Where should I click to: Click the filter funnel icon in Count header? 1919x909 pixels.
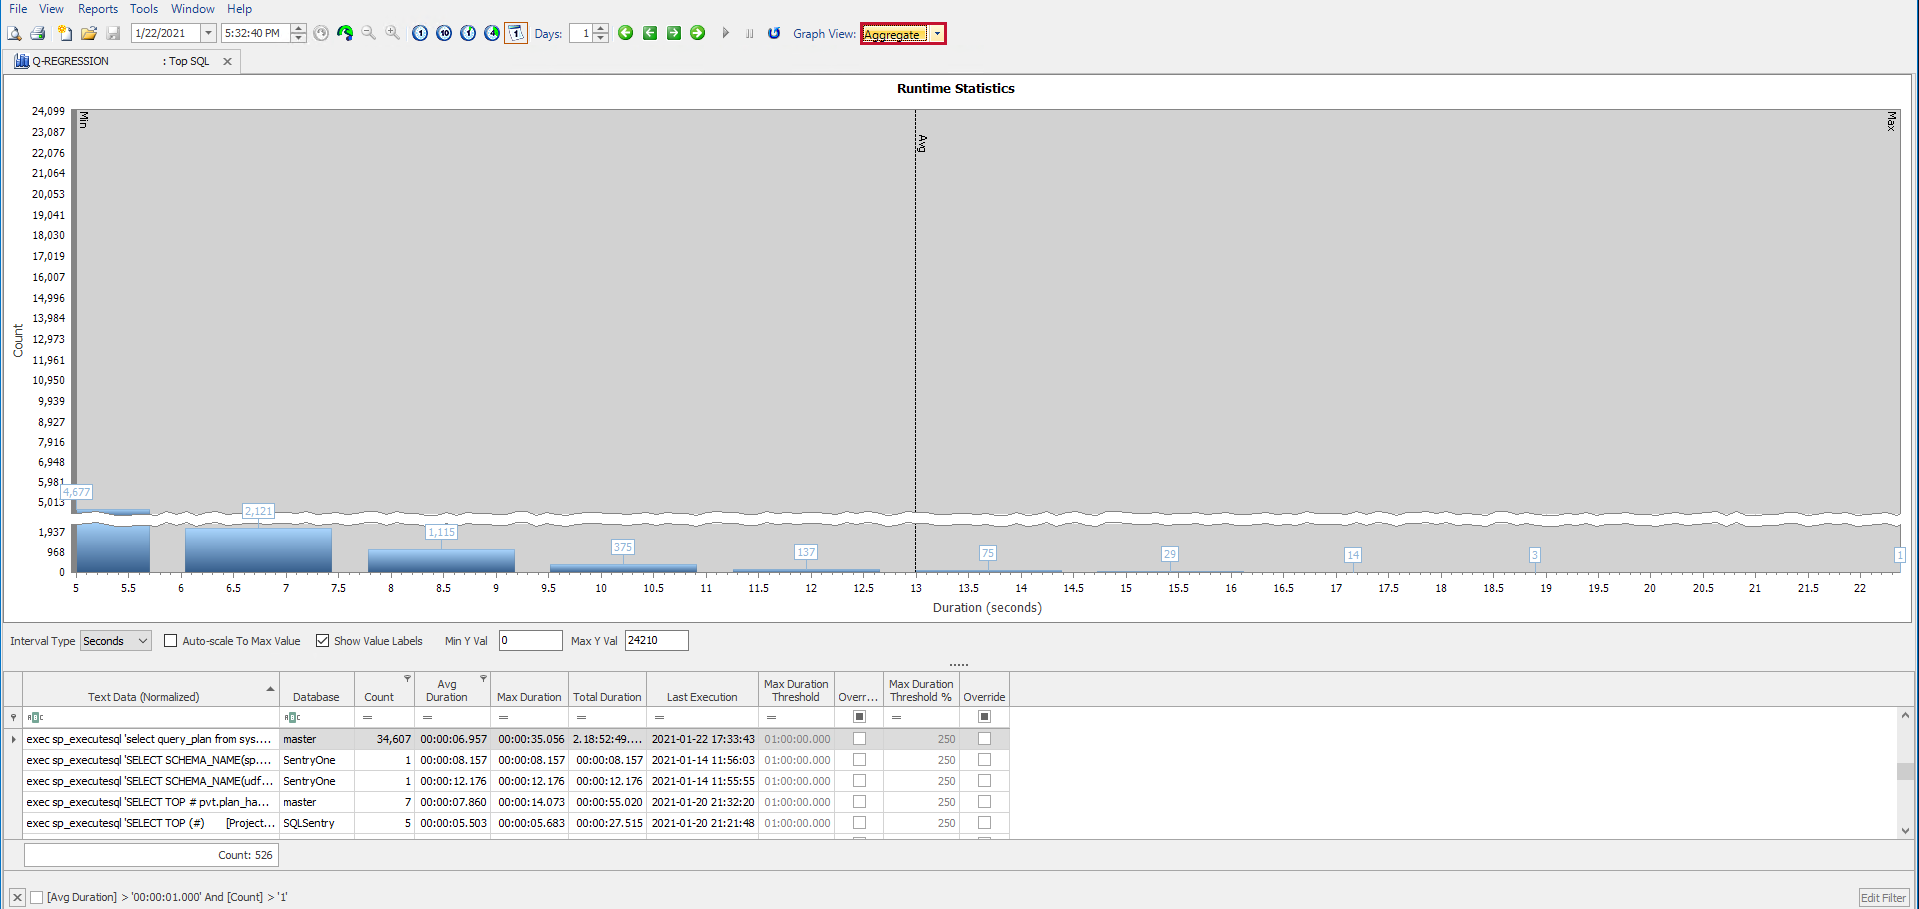point(407,678)
